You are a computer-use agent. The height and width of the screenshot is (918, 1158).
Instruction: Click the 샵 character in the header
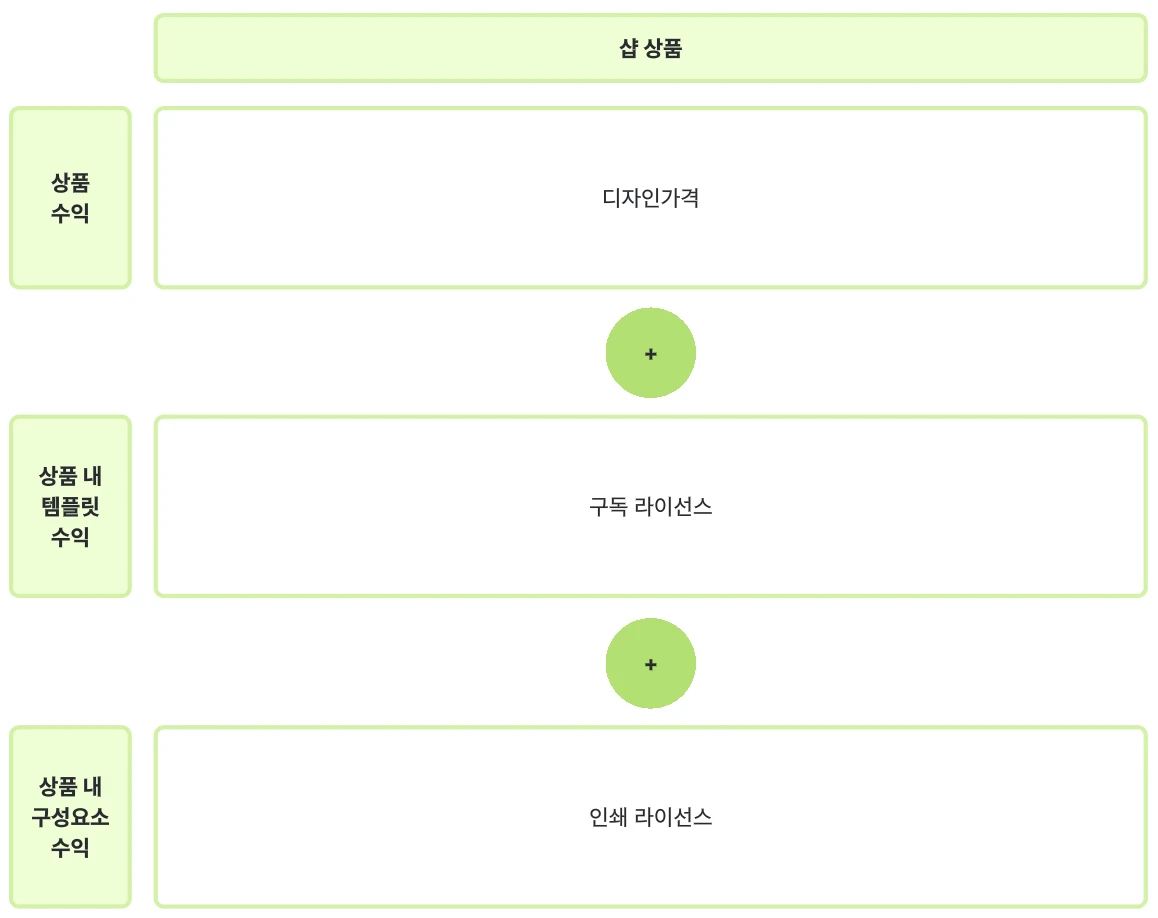tap(628, 48)
